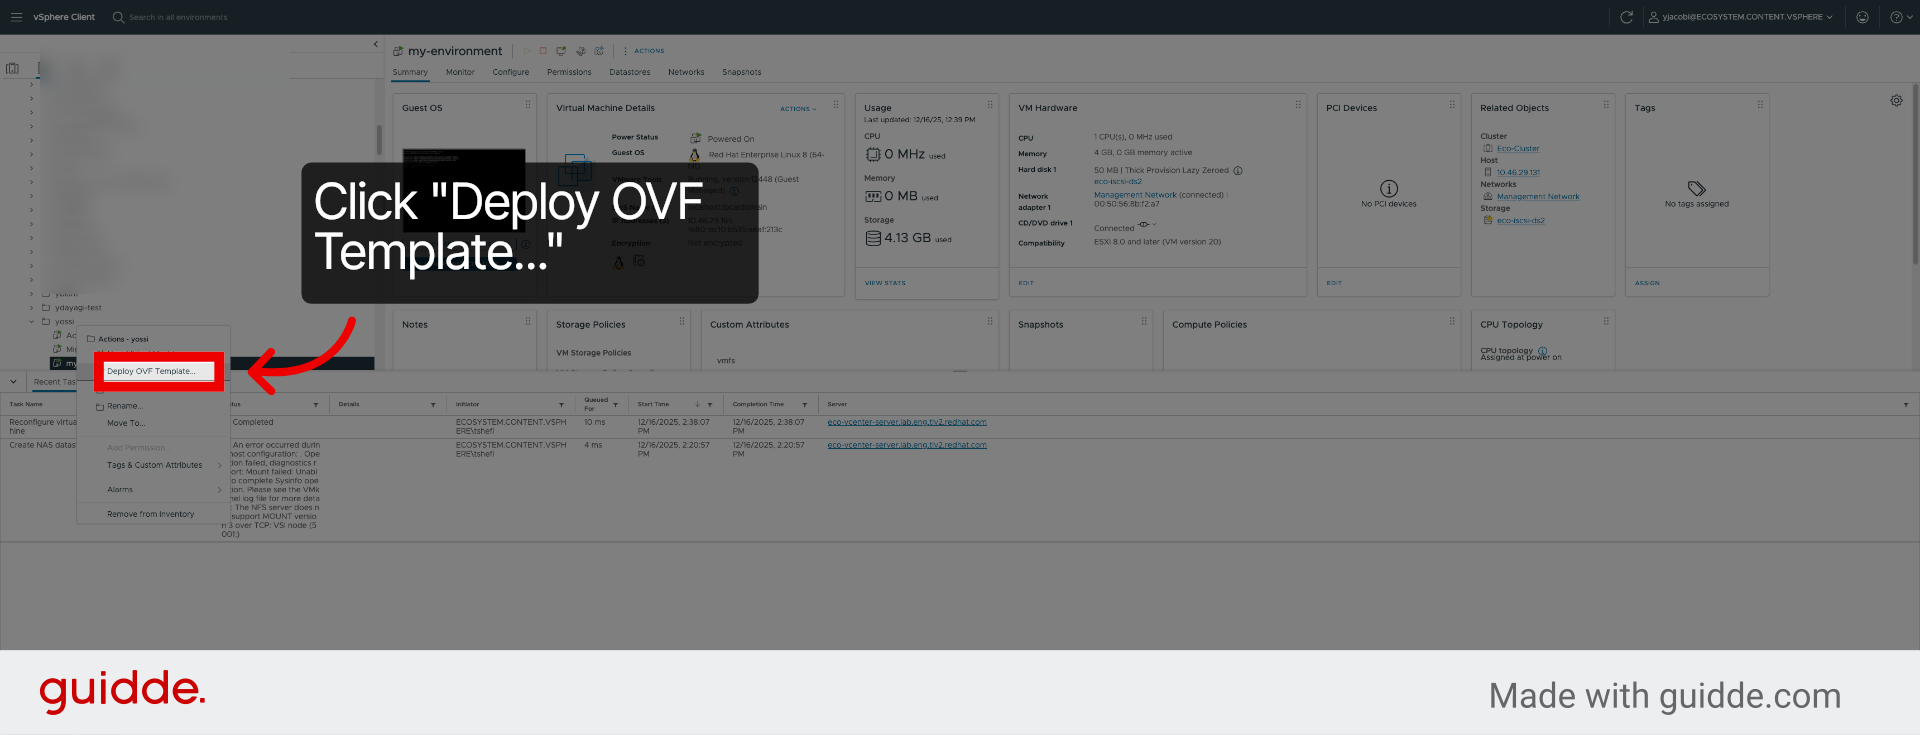Open Virtual Machine Details ACTIONS dropdown

798,109
